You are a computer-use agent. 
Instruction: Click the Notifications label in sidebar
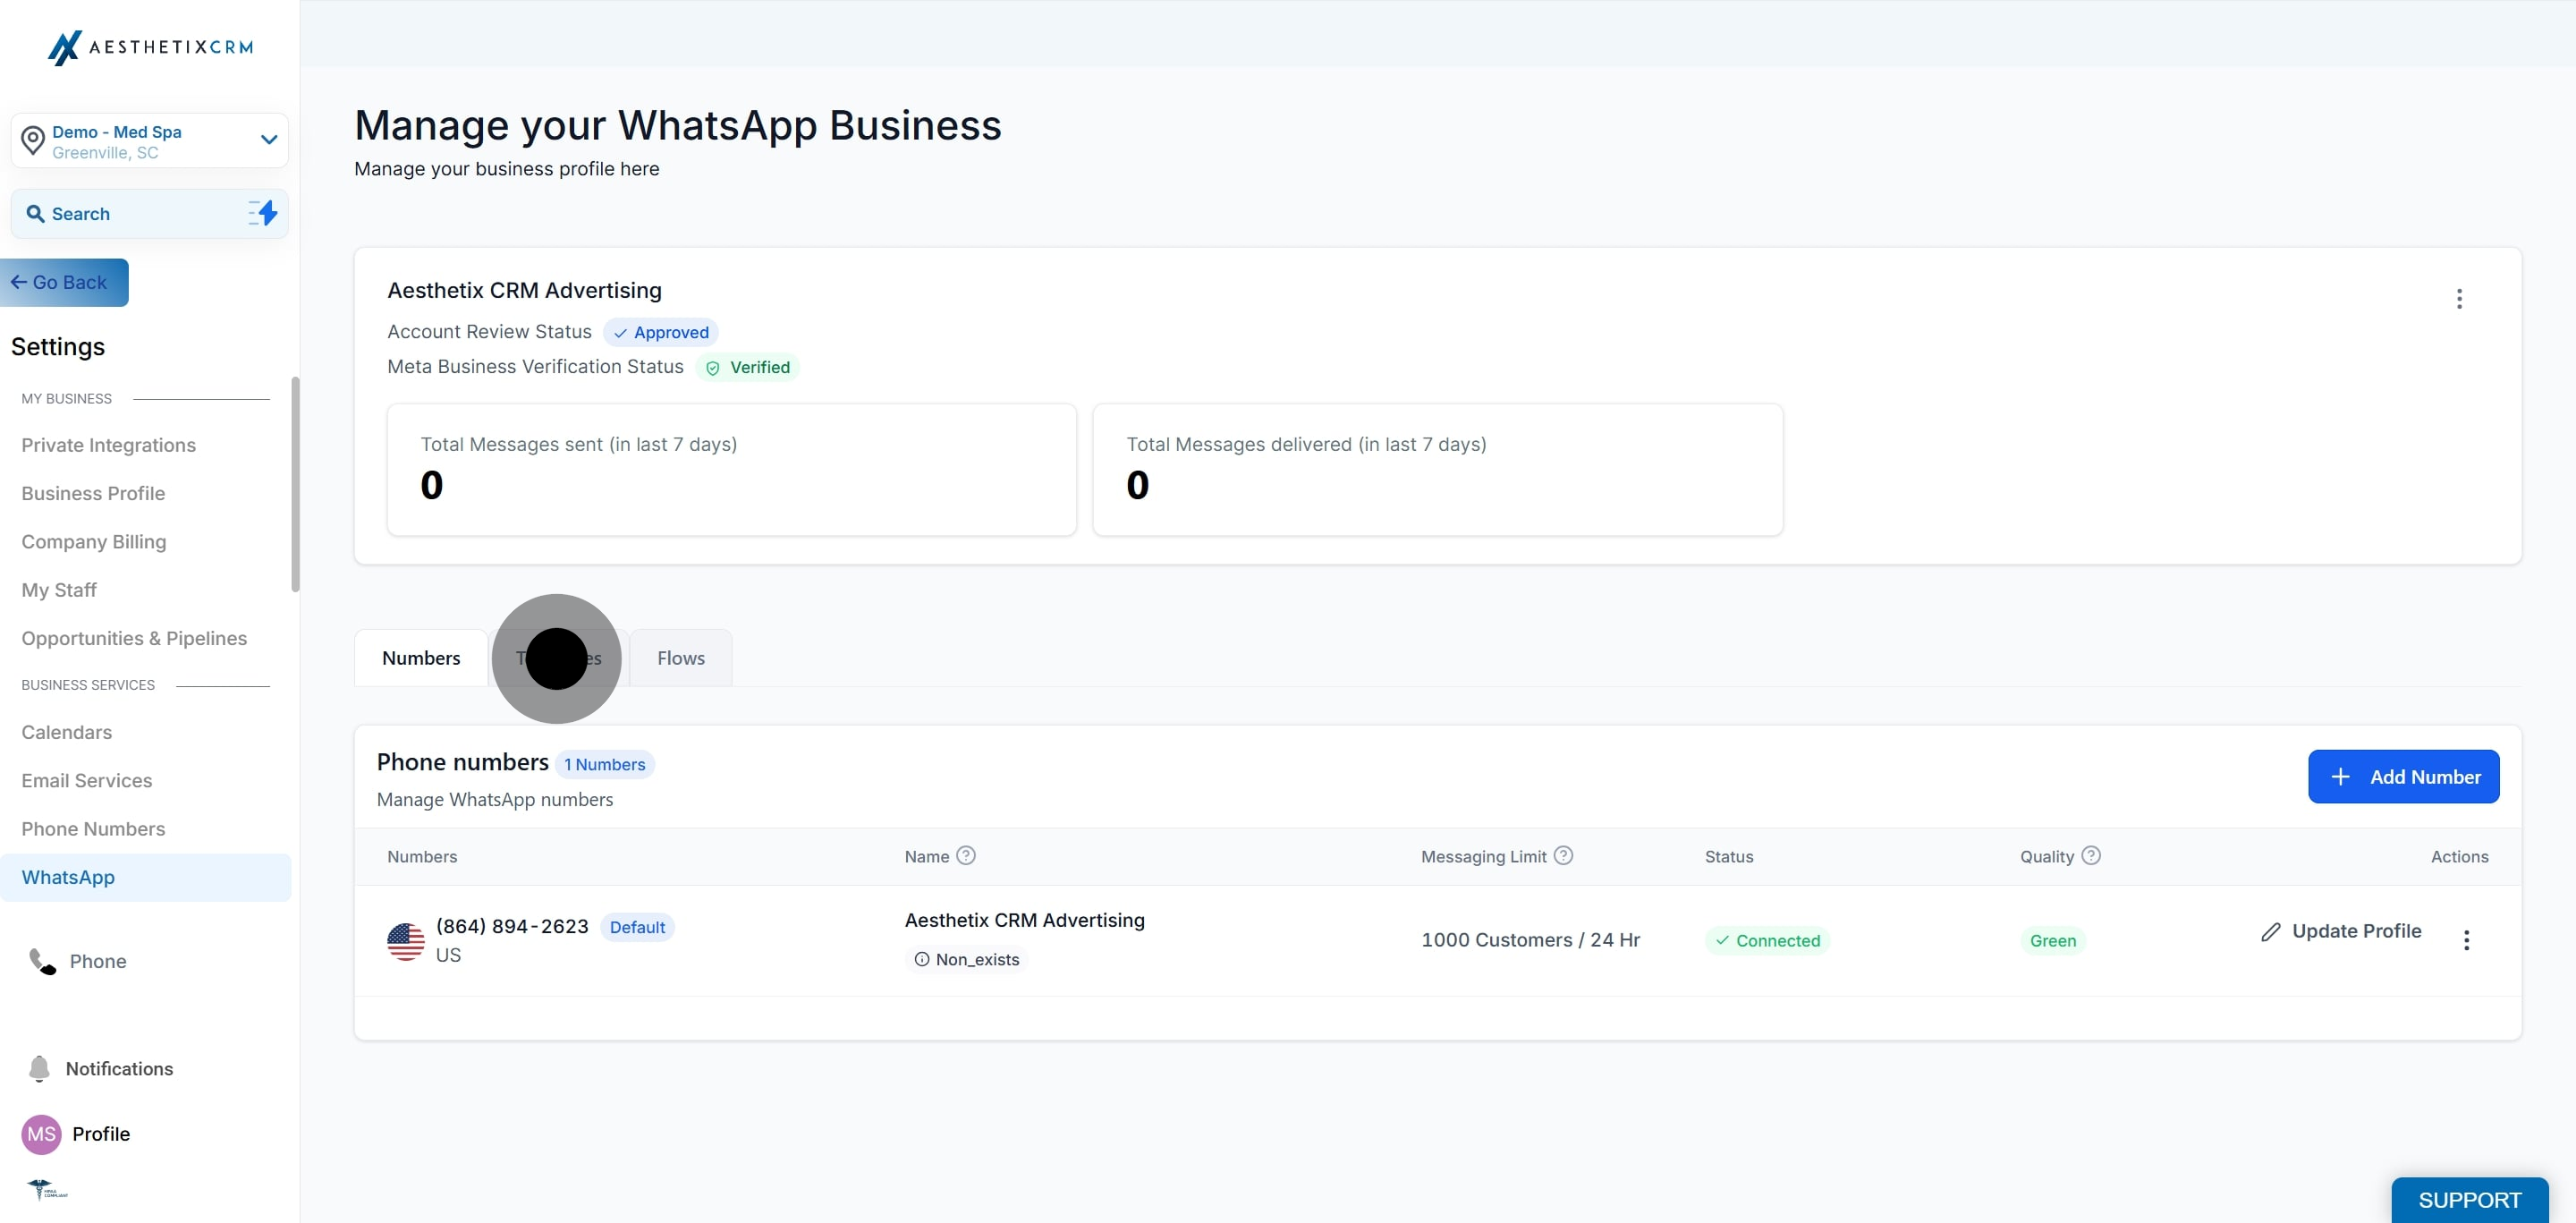[119, 1069]
